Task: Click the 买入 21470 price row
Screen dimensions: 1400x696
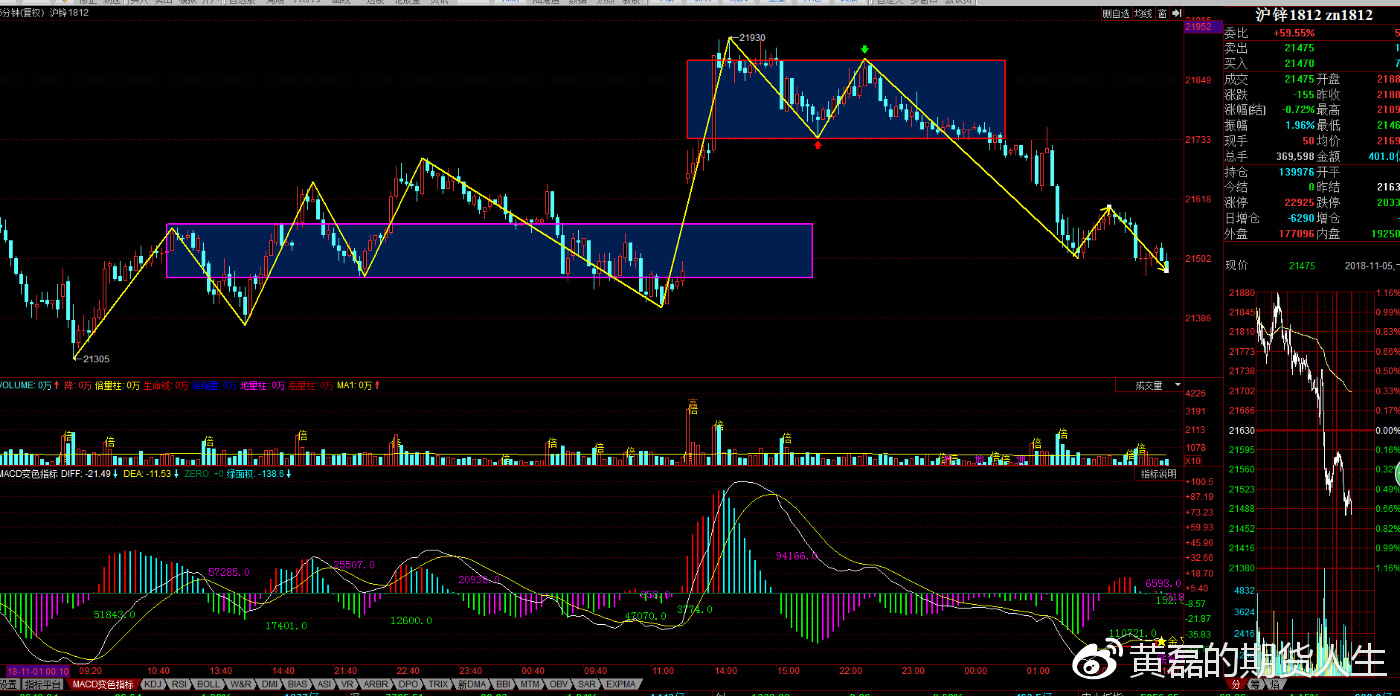Action: tap(1310, 63)
